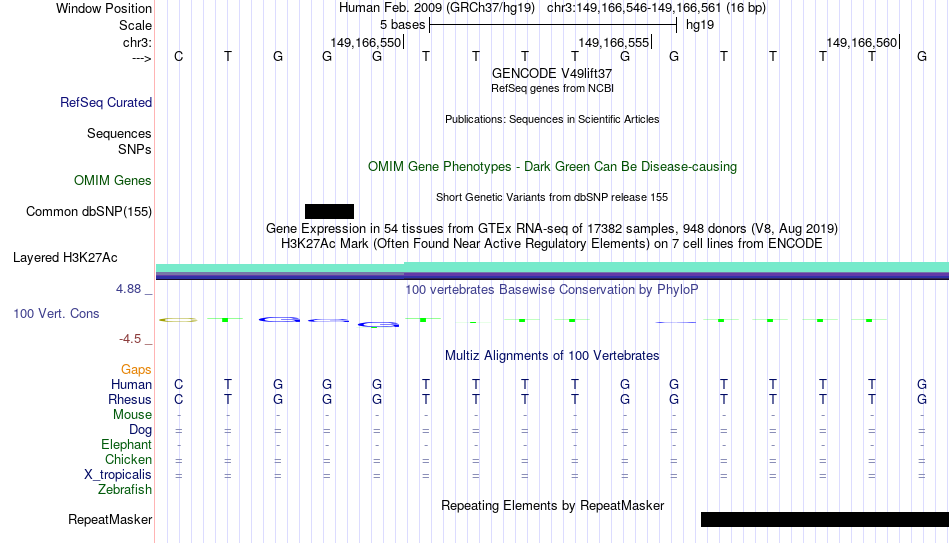Image resolution: width=950 pixels, height=543 pixels.
Task: Open the OMIM Genes track label
Action: pos(113,181)
